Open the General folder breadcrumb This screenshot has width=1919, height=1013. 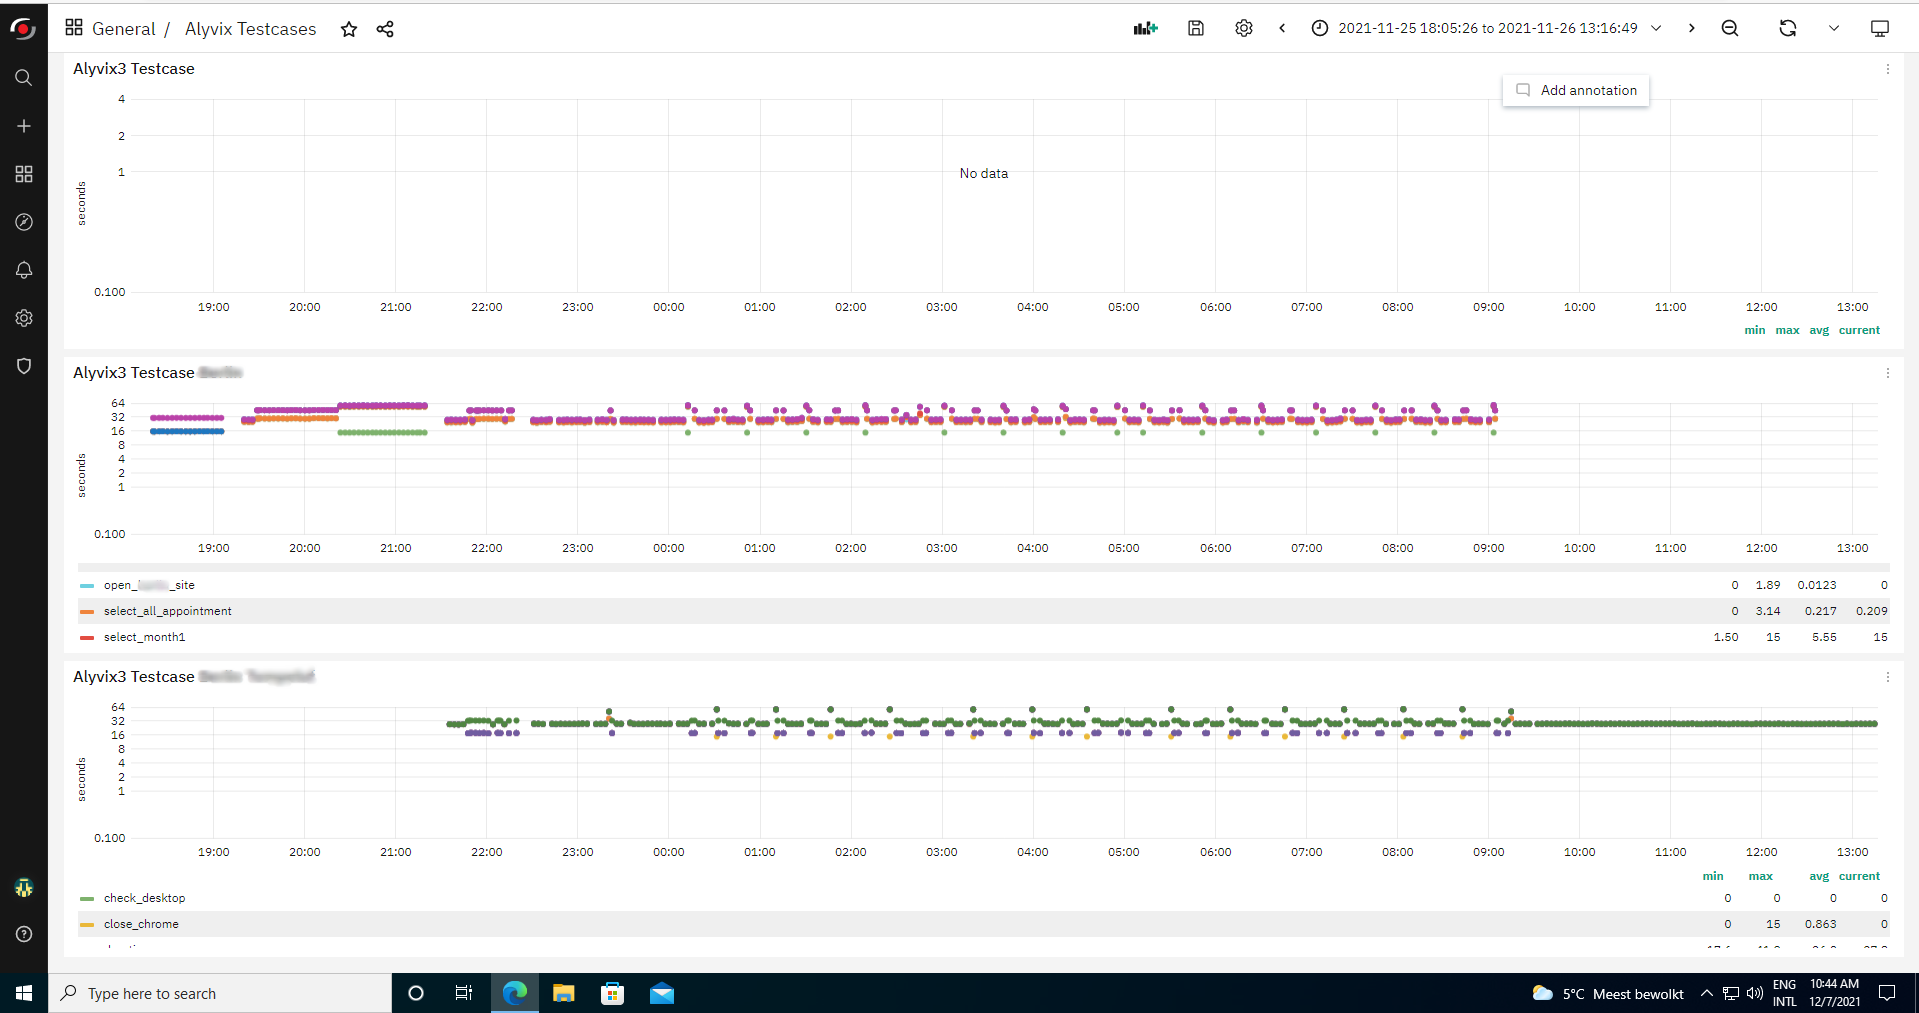click(123, 29)
